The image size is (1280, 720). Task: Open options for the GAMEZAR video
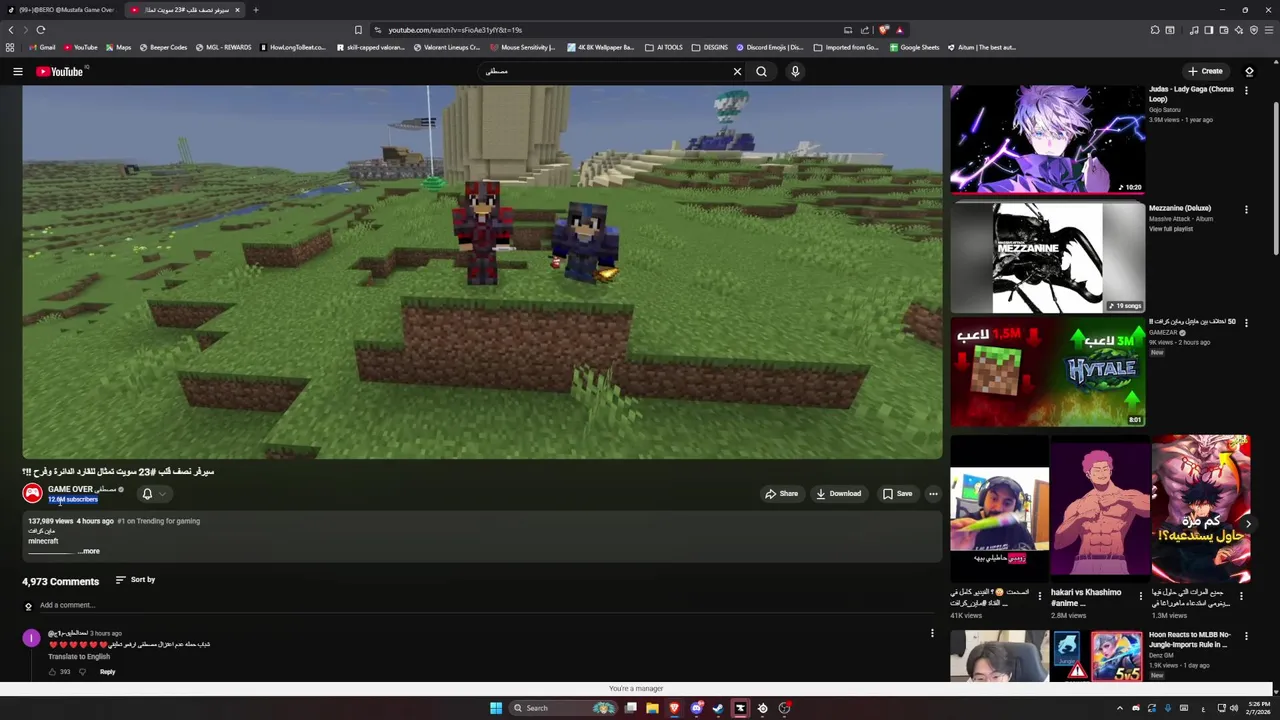click(1246, 323)
